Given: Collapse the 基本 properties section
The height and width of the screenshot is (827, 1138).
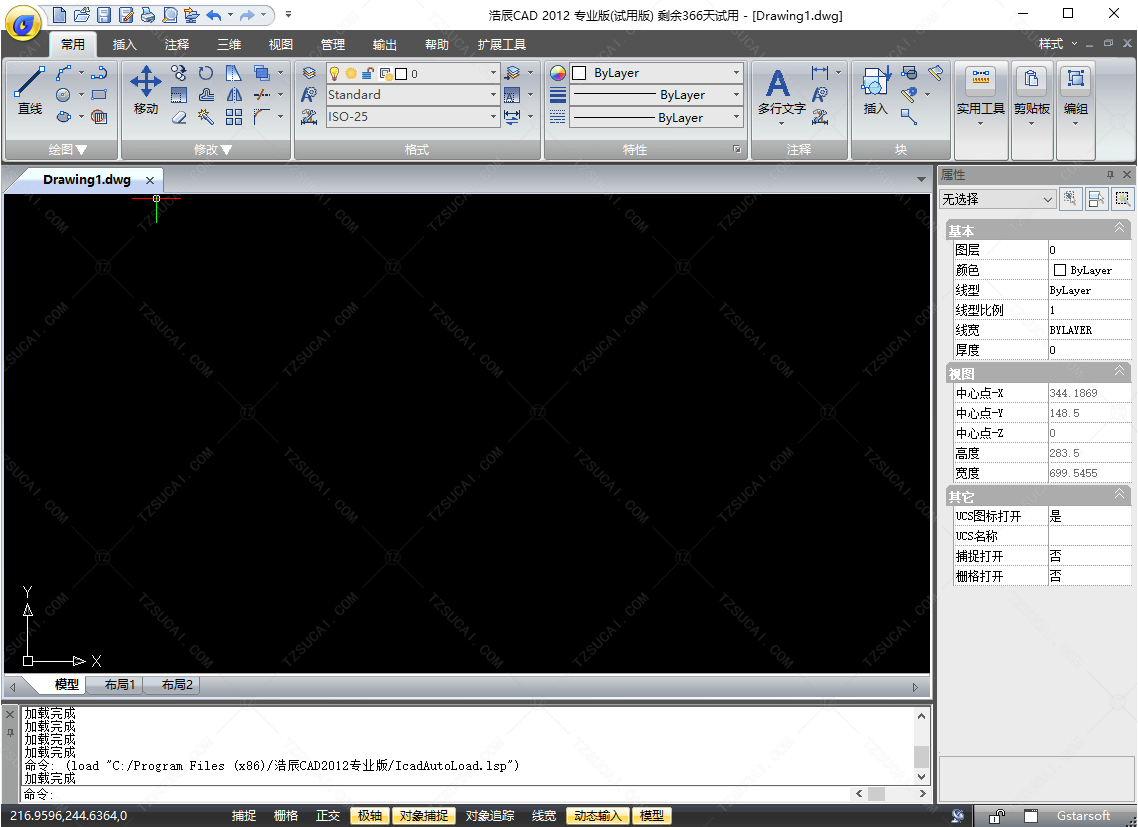Looking at the screenshot, I should [1119, 229].
